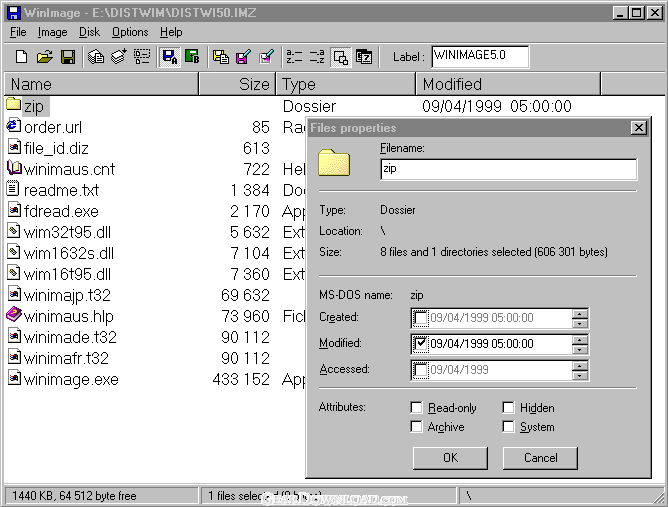Select the winimafr.t32 file name

pyautogui.click(x=66, y=358)
